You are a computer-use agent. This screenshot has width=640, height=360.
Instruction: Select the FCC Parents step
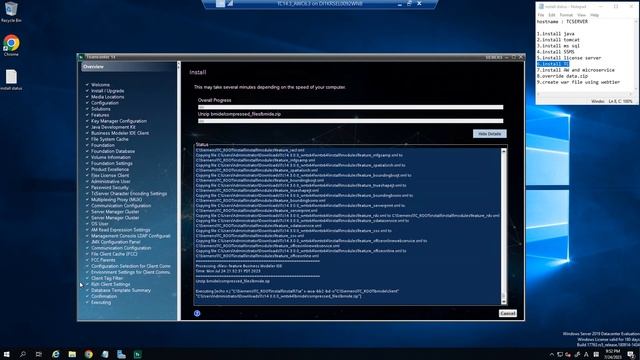pyautogui.click(x=103, y=260)
